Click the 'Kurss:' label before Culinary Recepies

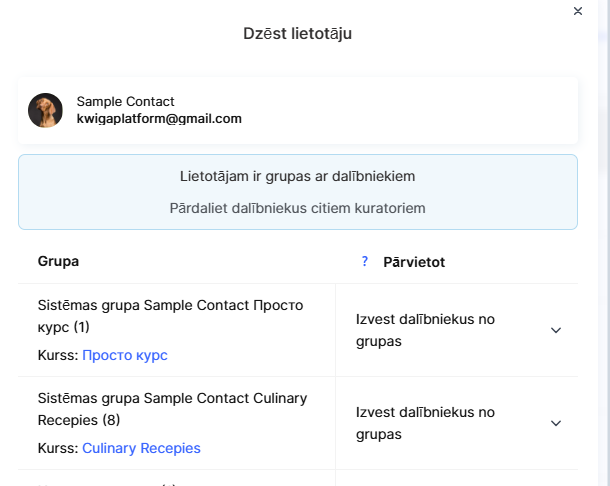click(57, 448)
